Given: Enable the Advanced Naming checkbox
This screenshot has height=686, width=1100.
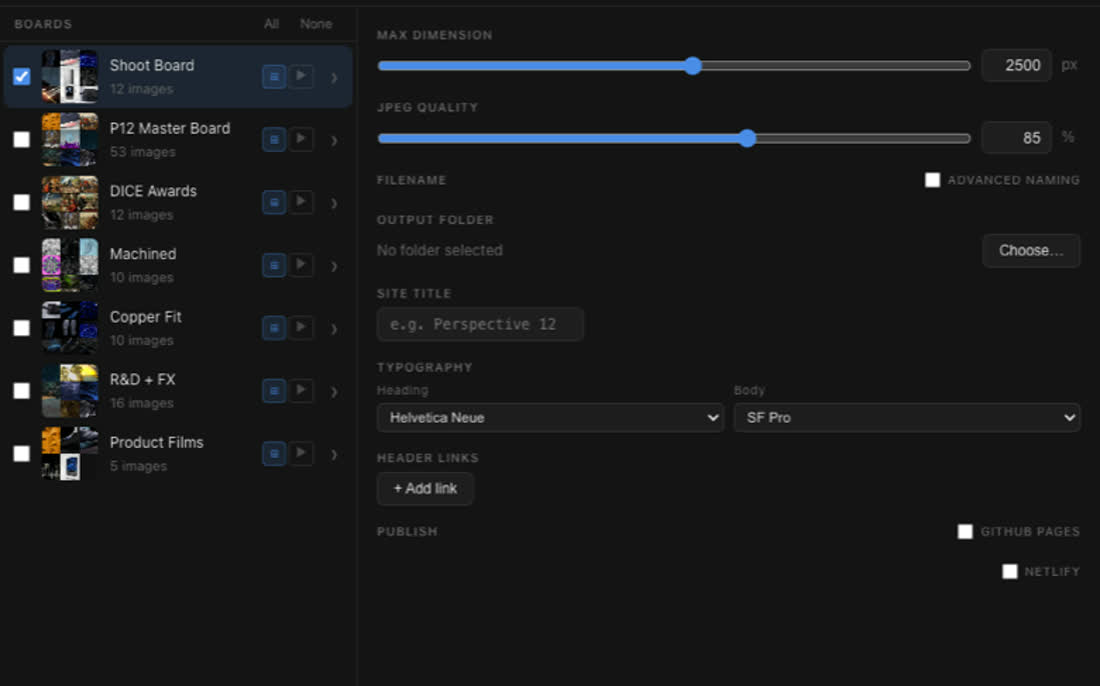Looking at the screenshot, I should pos(932,180).
